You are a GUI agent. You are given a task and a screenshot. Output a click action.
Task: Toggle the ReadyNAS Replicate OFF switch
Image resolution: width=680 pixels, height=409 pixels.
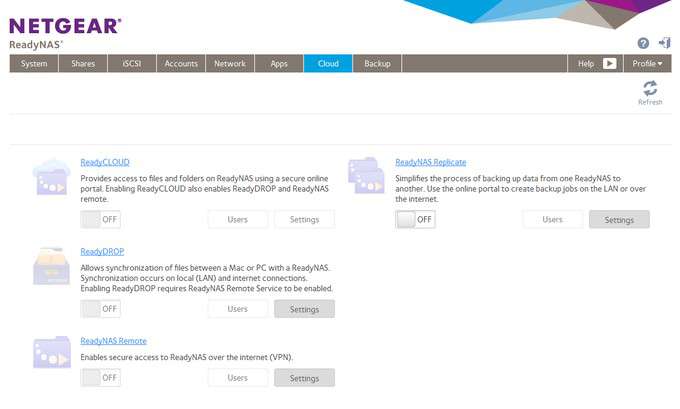(x=415, y=219)
